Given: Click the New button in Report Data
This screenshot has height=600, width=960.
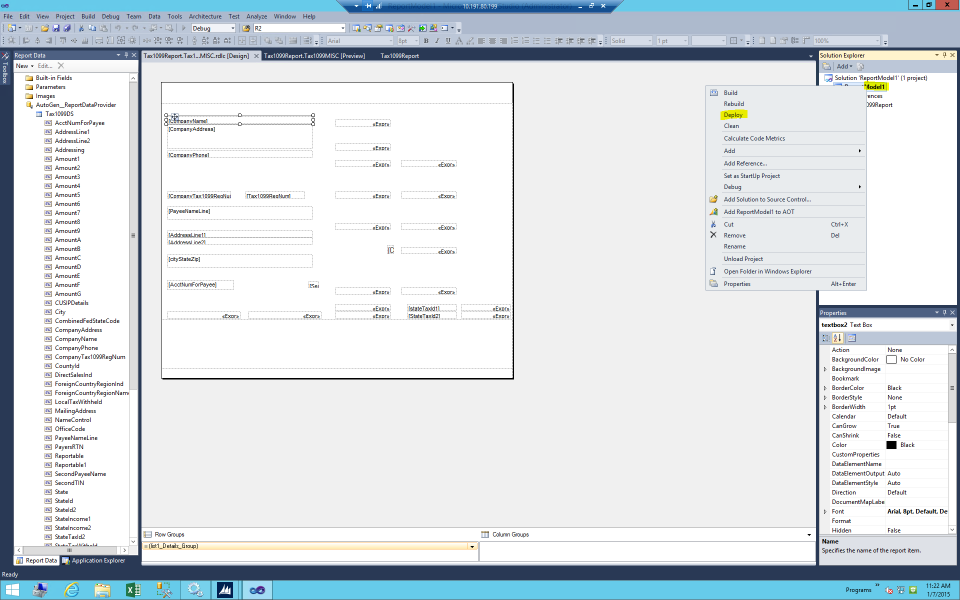Looking at the screenshot, I should (x=22, y=64).
